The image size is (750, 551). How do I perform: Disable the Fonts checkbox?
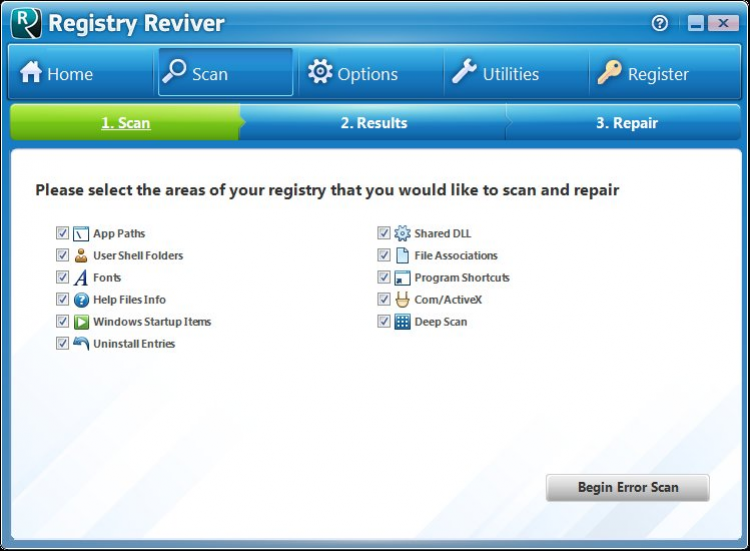pyautogui.click(x=62, y=277)
